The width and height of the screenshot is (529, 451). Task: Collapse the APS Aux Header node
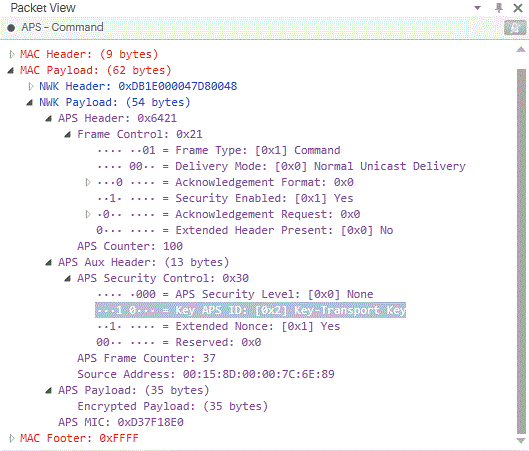pos(49,262)
